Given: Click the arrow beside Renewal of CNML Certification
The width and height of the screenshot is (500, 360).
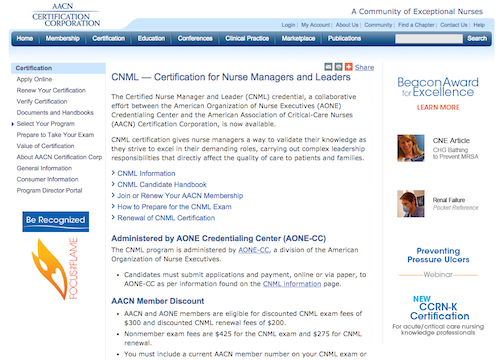Looking at the screenshot, I should pos(113,218).
